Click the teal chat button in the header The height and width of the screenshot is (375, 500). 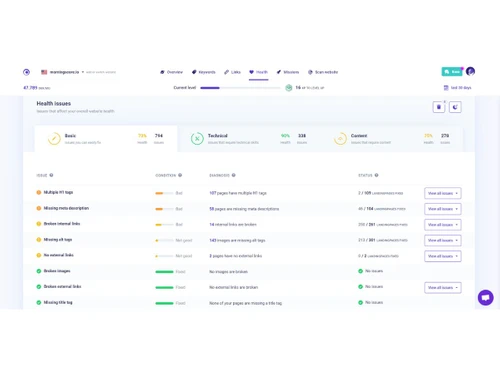[x=452, y=72]
